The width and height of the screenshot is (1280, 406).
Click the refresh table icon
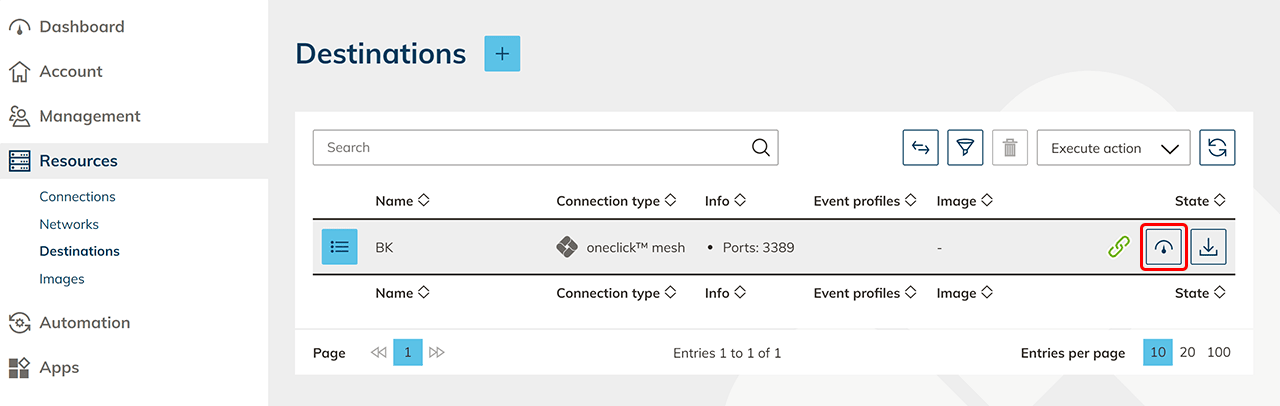pos(1217,148)
